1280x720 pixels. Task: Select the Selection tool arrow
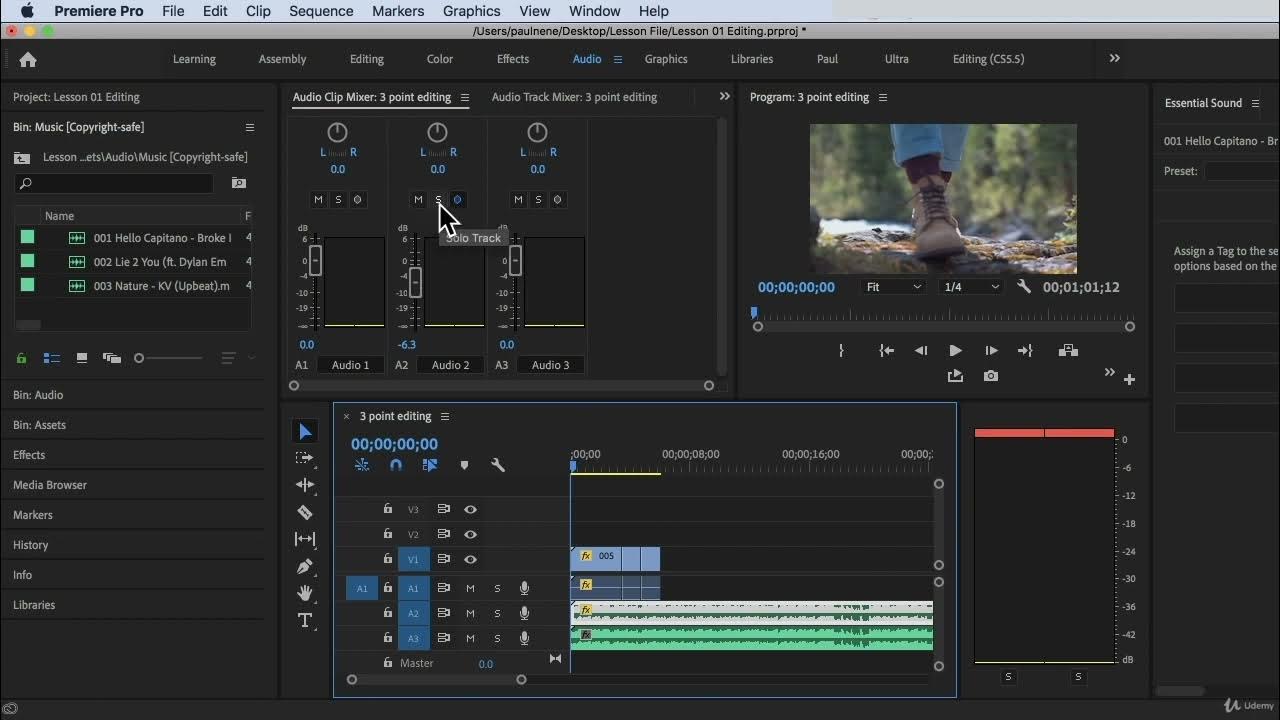click(x=305, y=431)
